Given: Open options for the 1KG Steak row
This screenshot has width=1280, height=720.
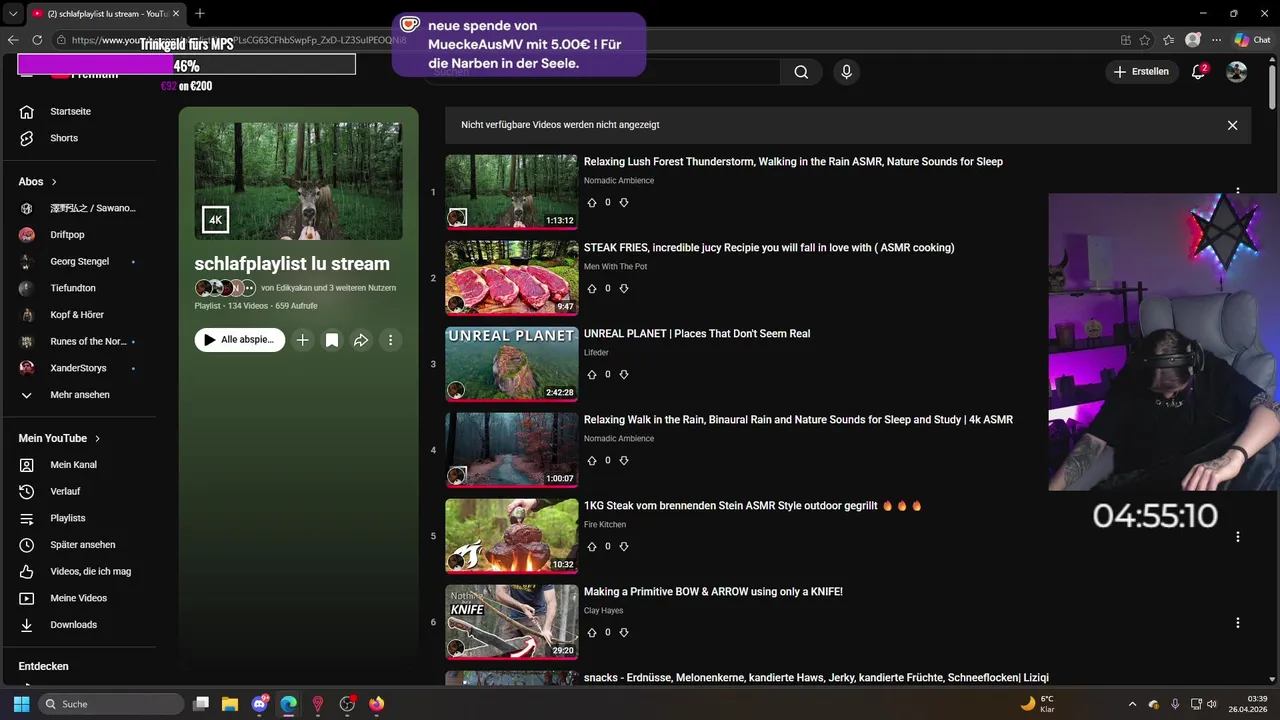Looking at the screenshot, I should (1237, 537).
